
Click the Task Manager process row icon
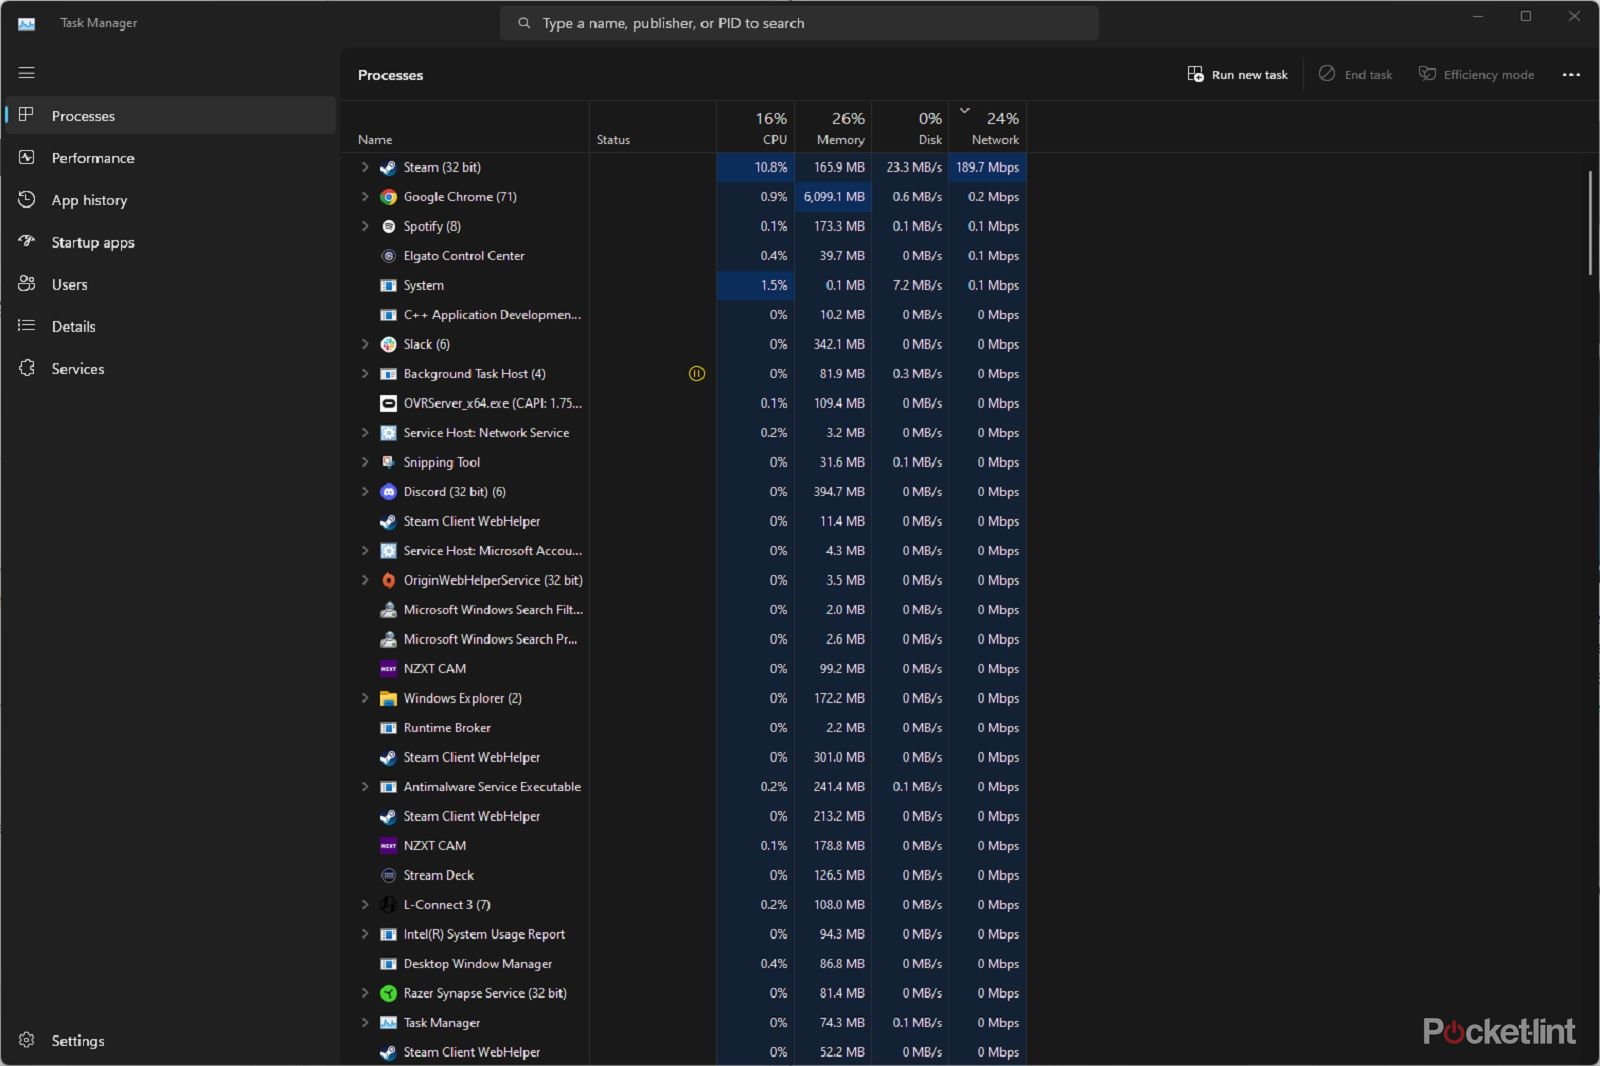[x=388, y=1023]
